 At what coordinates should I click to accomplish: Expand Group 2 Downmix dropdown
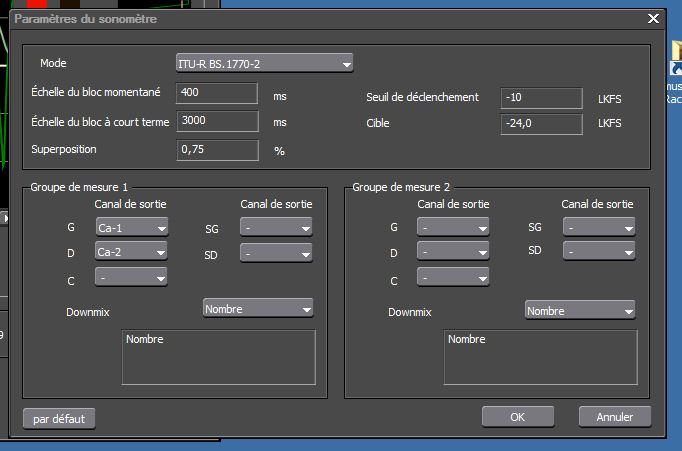click(580, 311)
